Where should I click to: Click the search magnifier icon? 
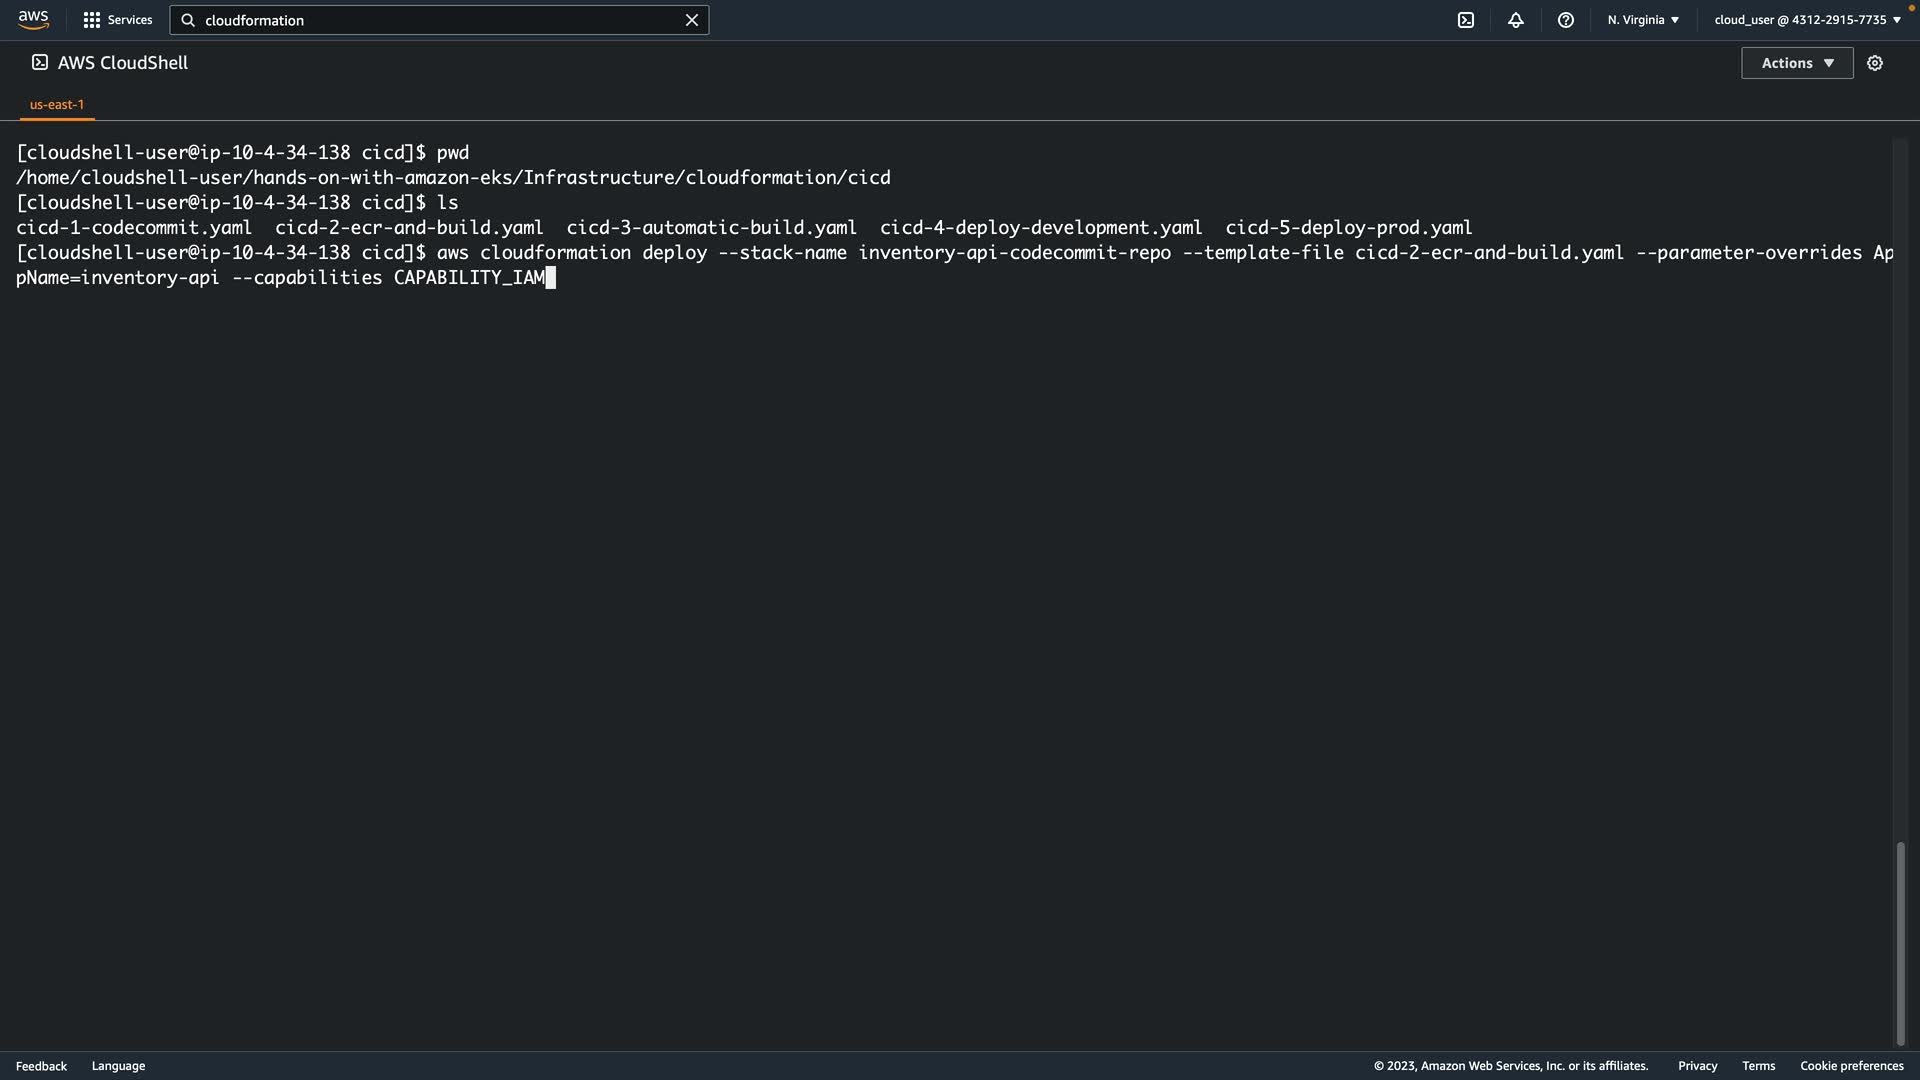tap(188, 20)
